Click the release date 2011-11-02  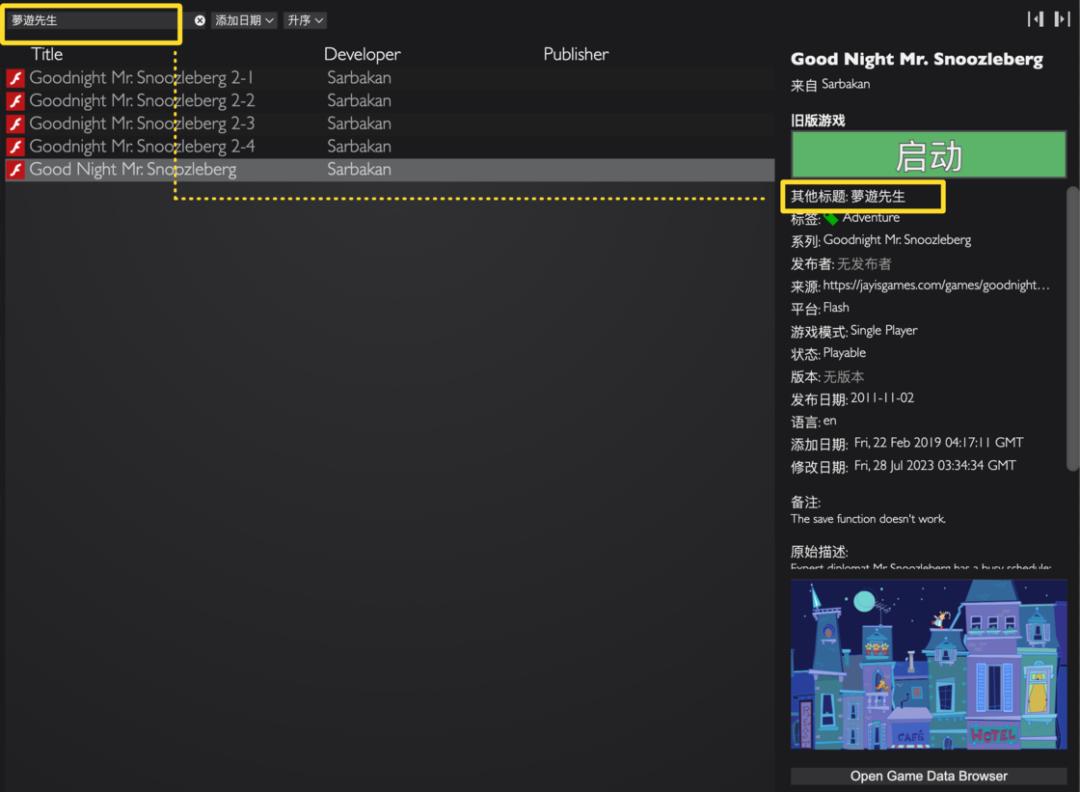click(882, 398)
